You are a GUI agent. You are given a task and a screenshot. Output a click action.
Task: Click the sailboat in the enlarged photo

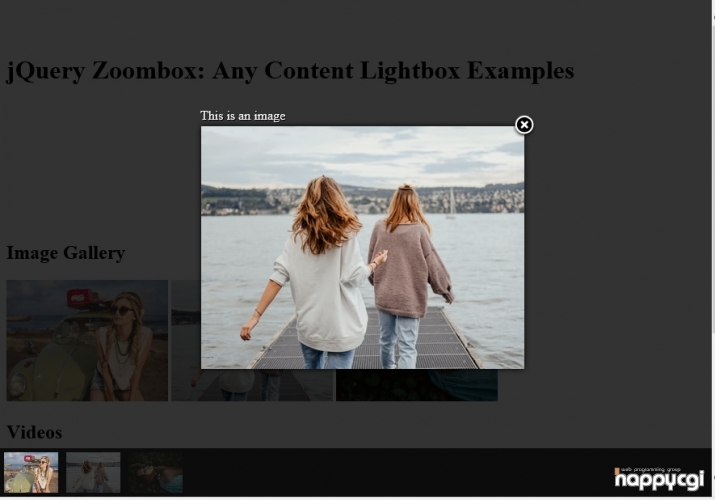[x=451, y=204]
